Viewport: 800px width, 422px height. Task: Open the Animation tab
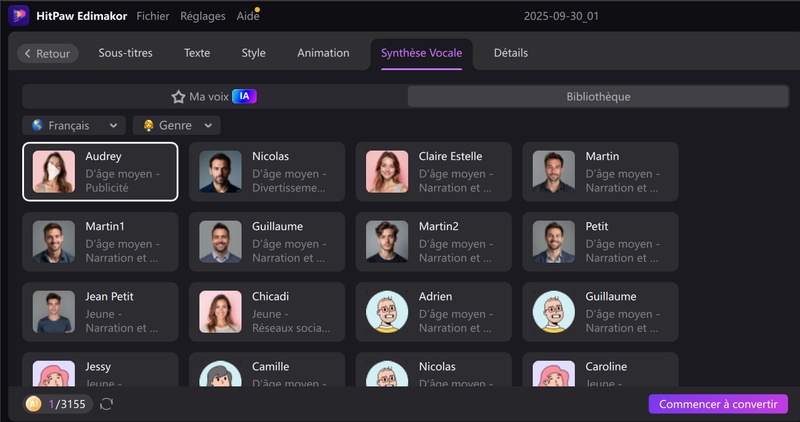click(x=323, y=53)
